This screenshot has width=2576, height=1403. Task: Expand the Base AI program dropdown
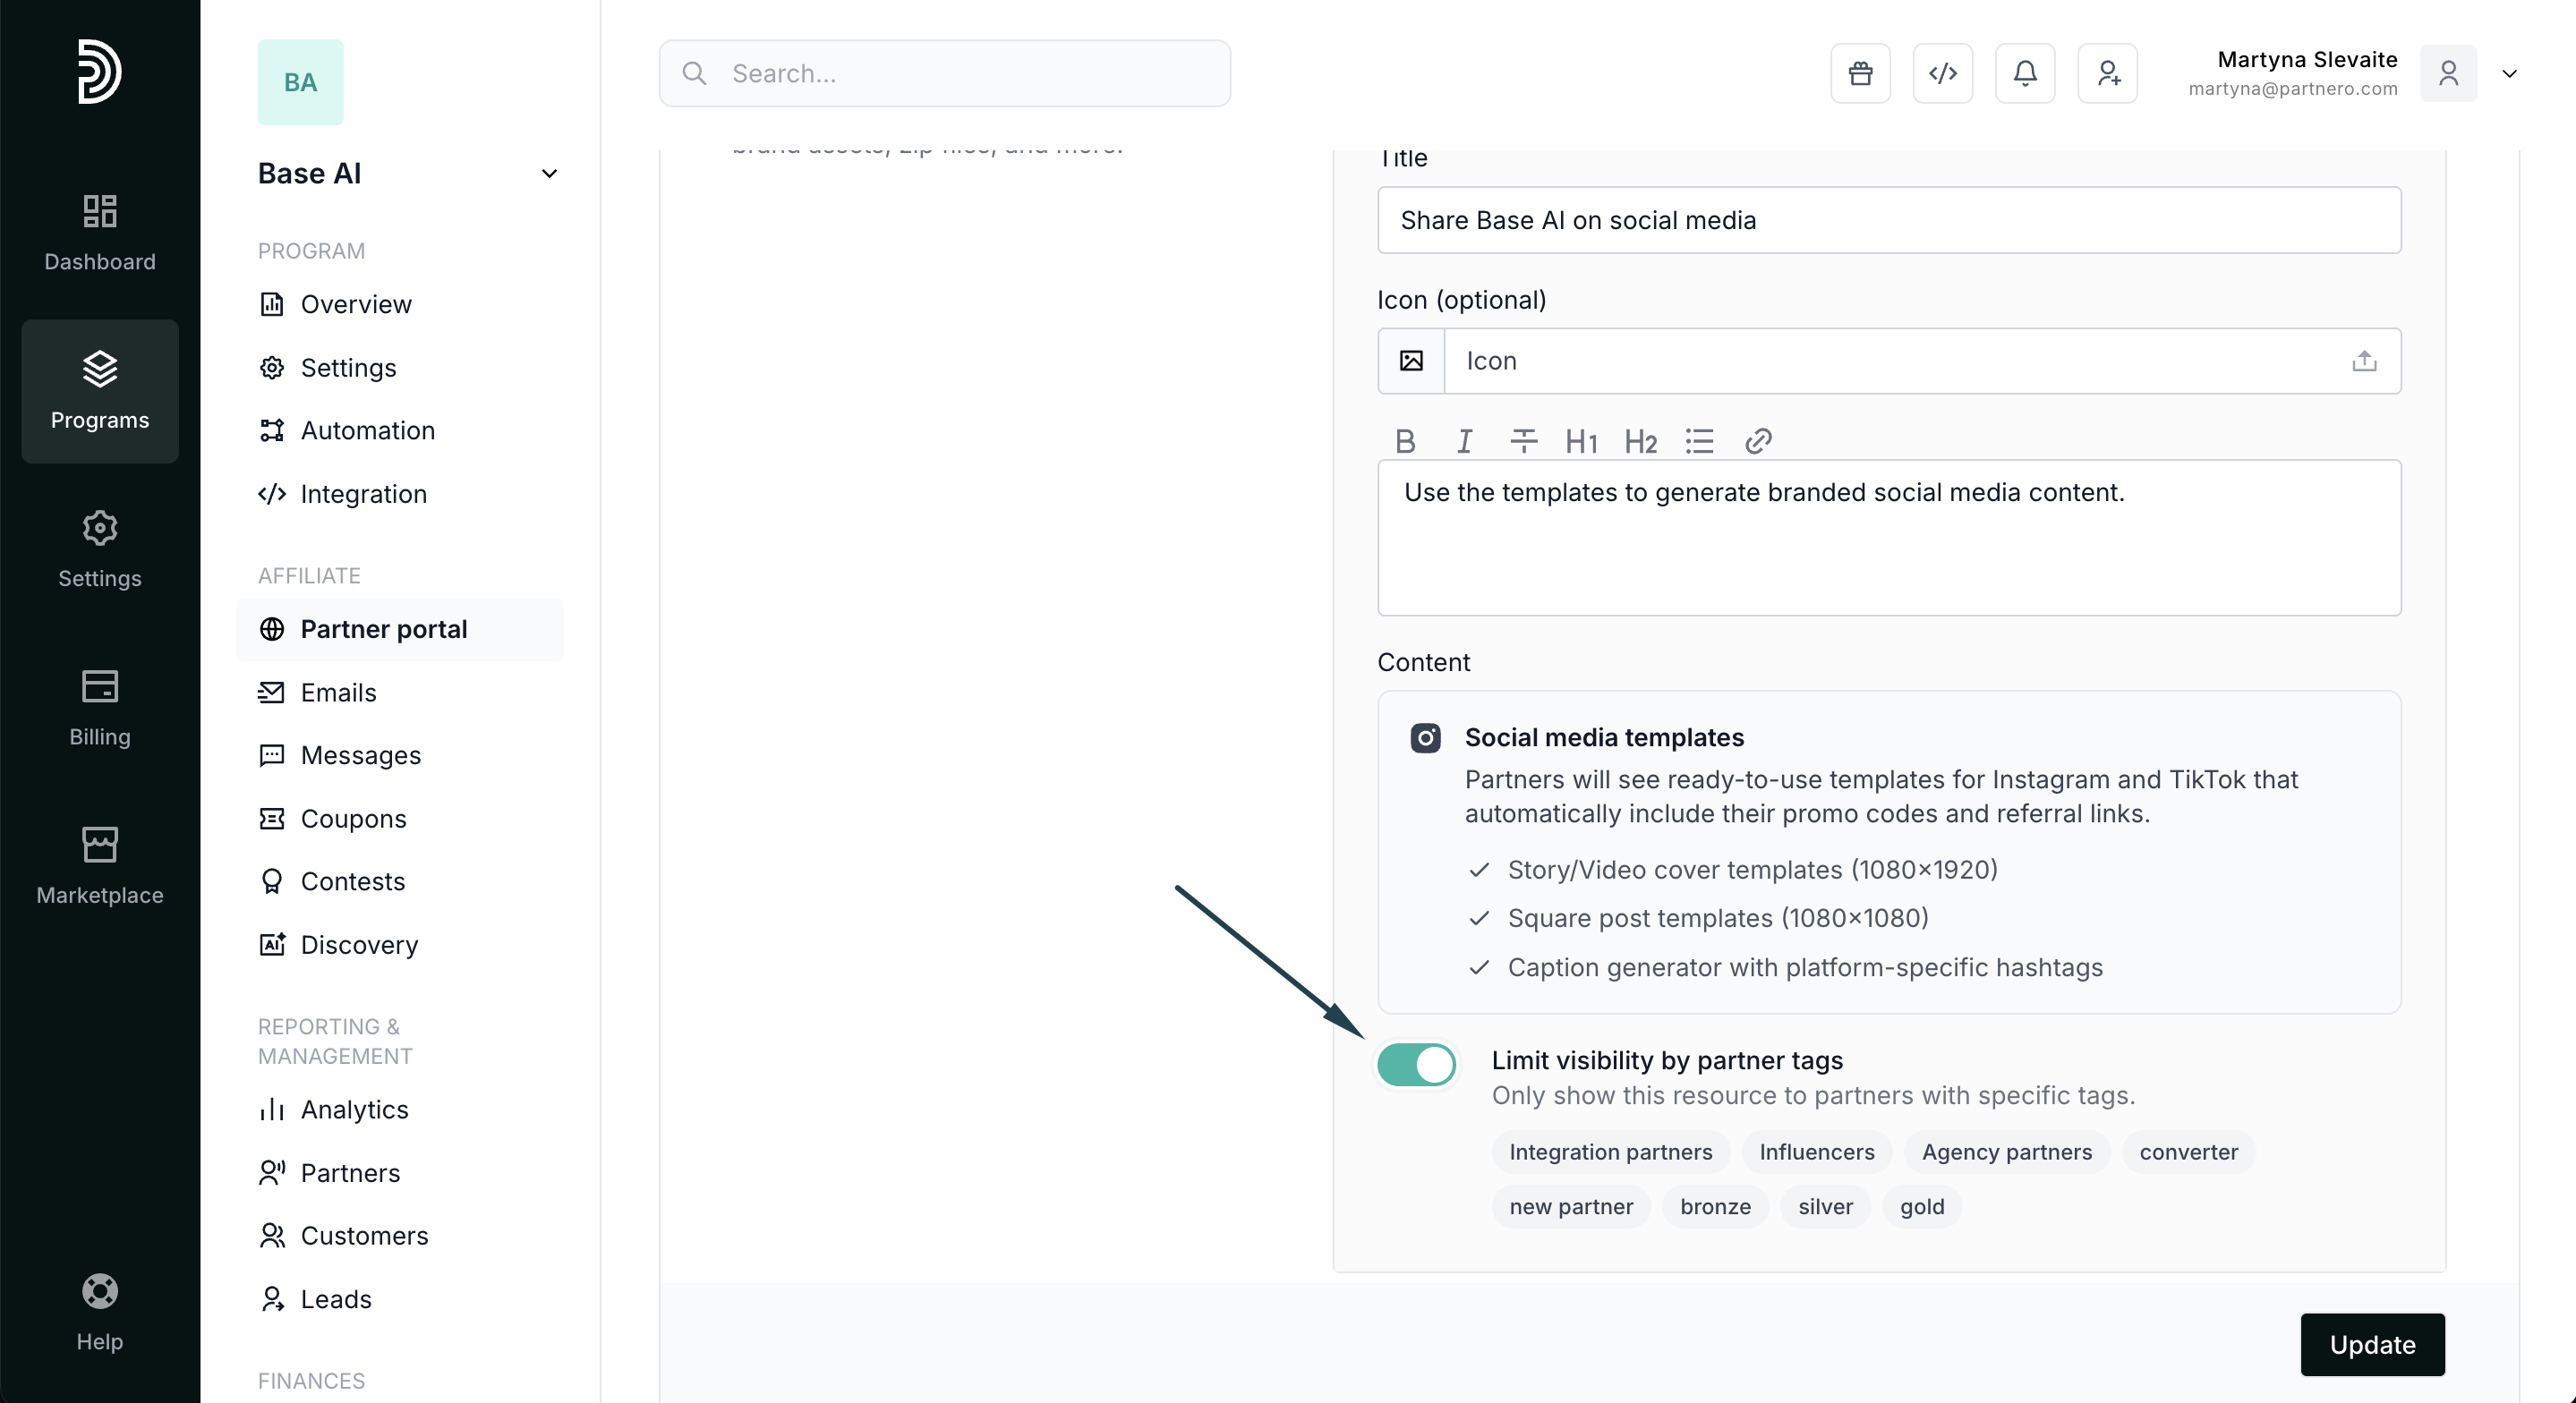[x=549, y=174]
